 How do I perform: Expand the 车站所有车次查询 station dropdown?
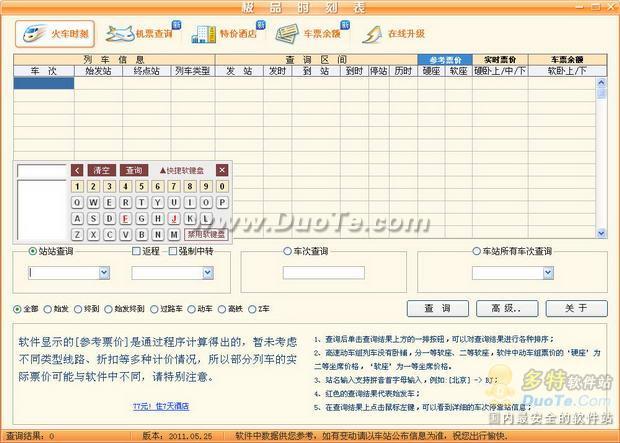548,273
